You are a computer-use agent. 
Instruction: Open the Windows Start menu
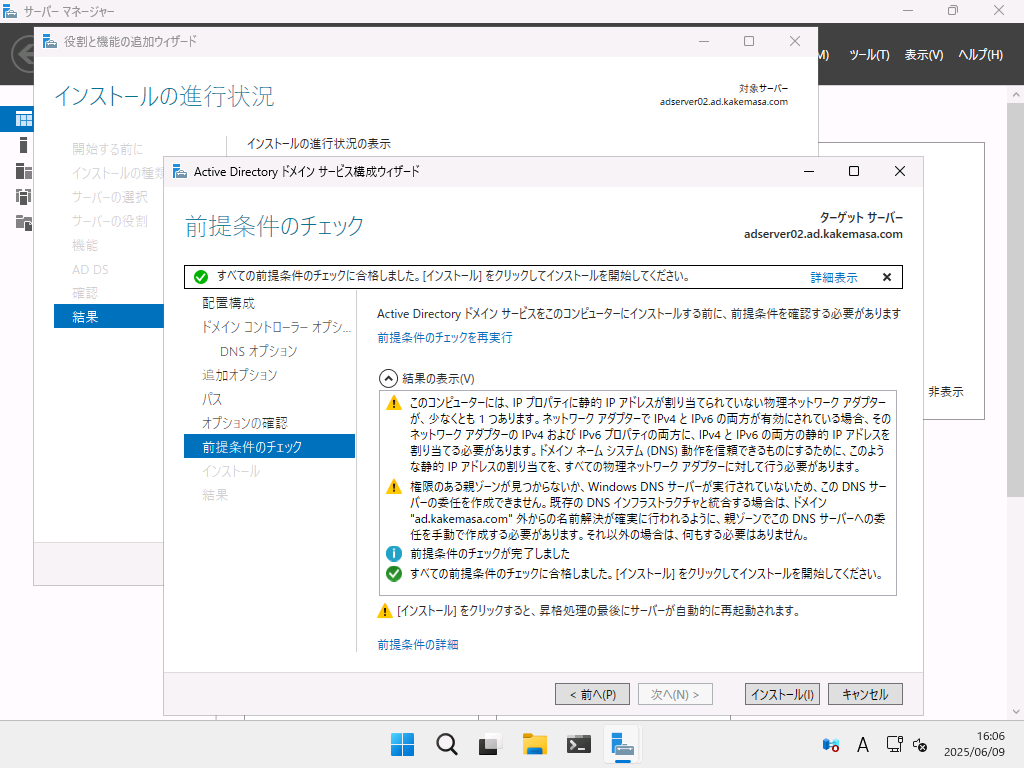tap(402, 744)
